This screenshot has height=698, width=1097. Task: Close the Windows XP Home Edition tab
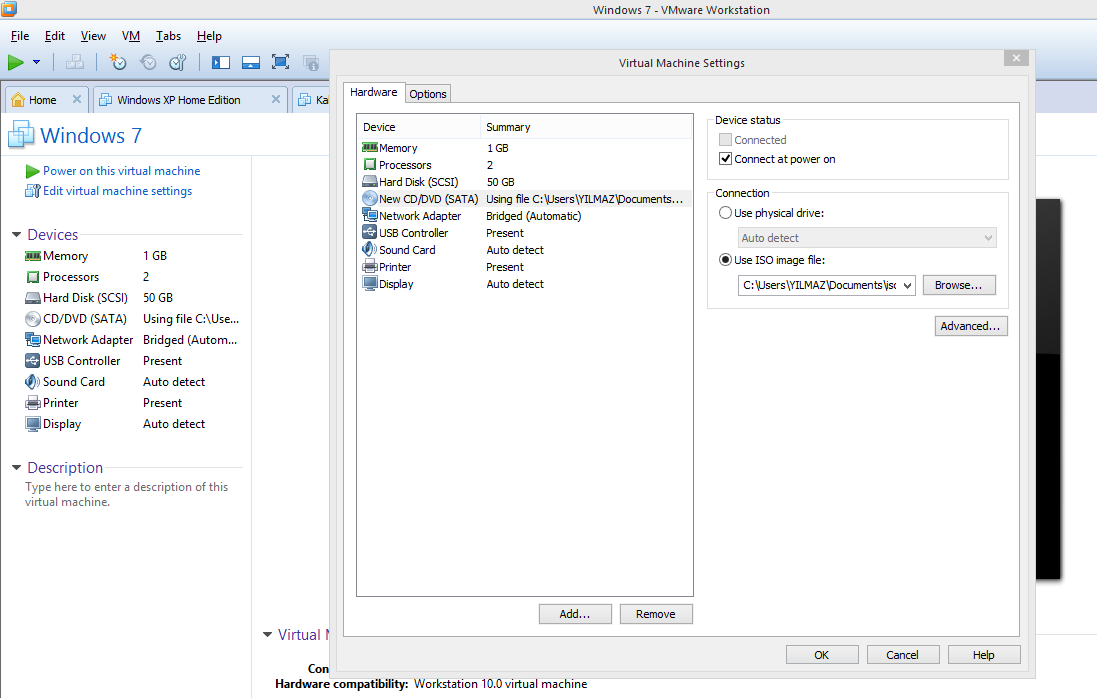coord(276,99)
